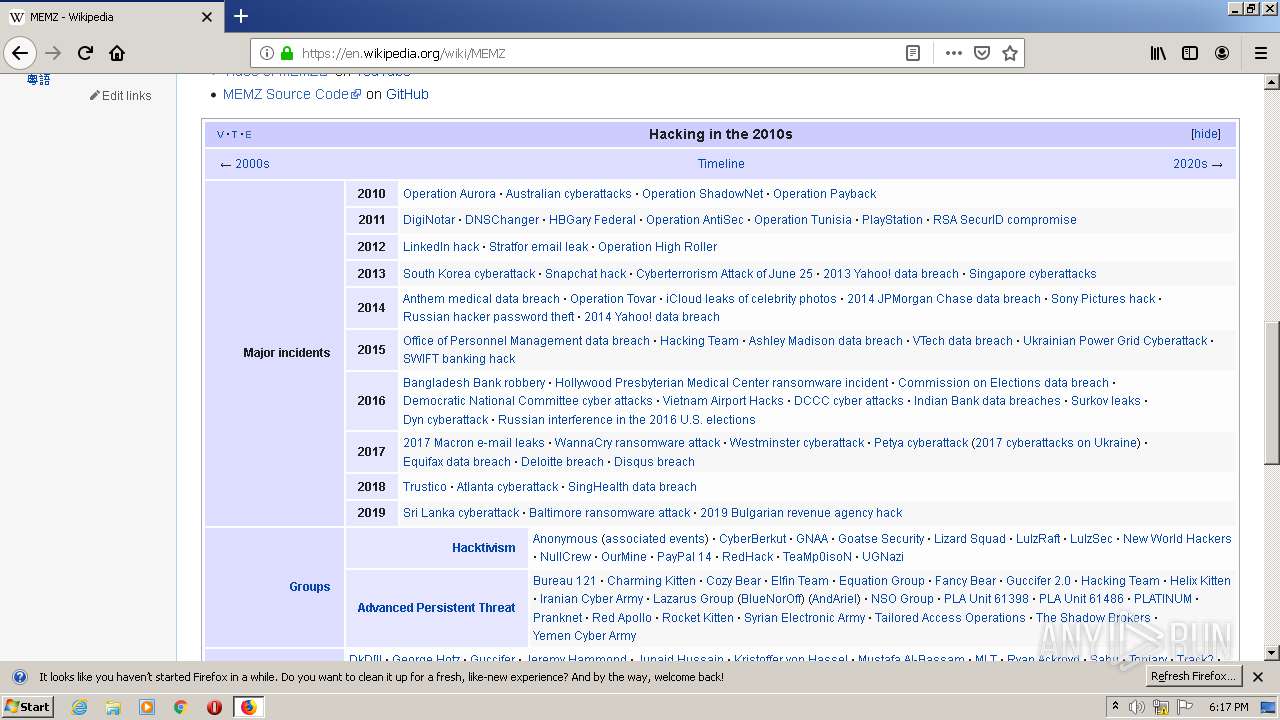Open Windows Explorer folder from taskbar
This screenshot has width=1280, height=720.
[x=113, y=707]
